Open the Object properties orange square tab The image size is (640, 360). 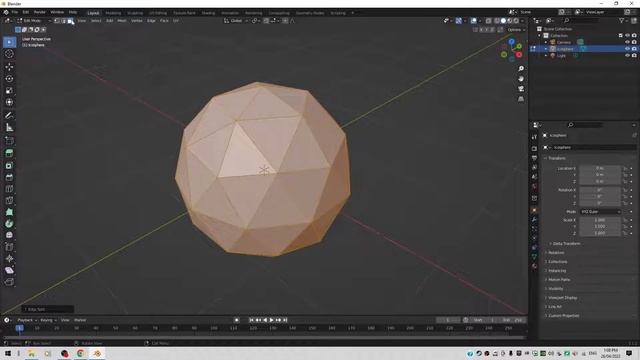pos(534,210)
